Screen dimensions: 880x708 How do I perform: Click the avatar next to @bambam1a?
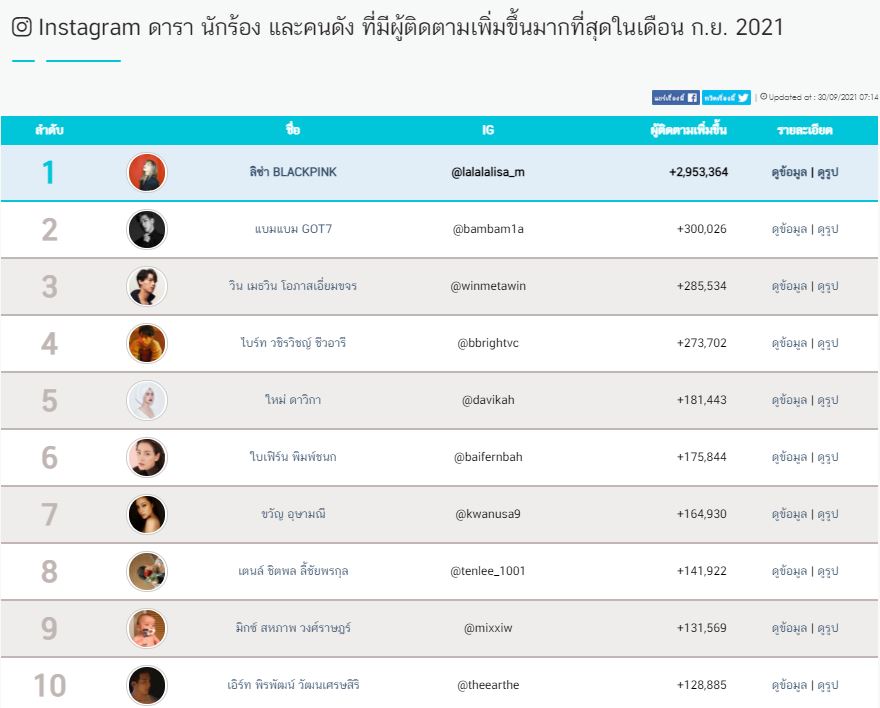147,229
